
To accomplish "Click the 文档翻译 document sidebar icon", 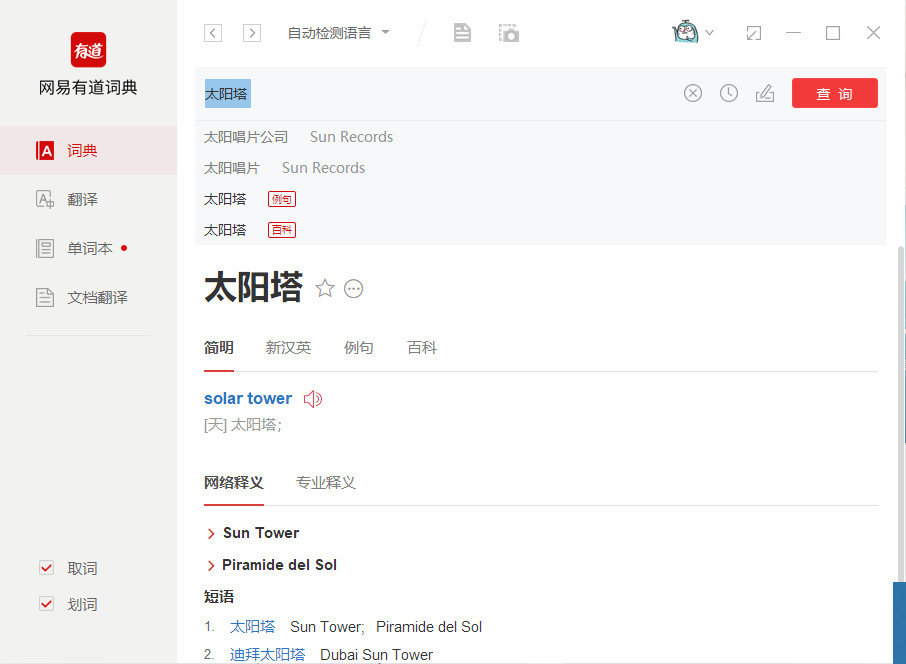I will click(45, 298).
